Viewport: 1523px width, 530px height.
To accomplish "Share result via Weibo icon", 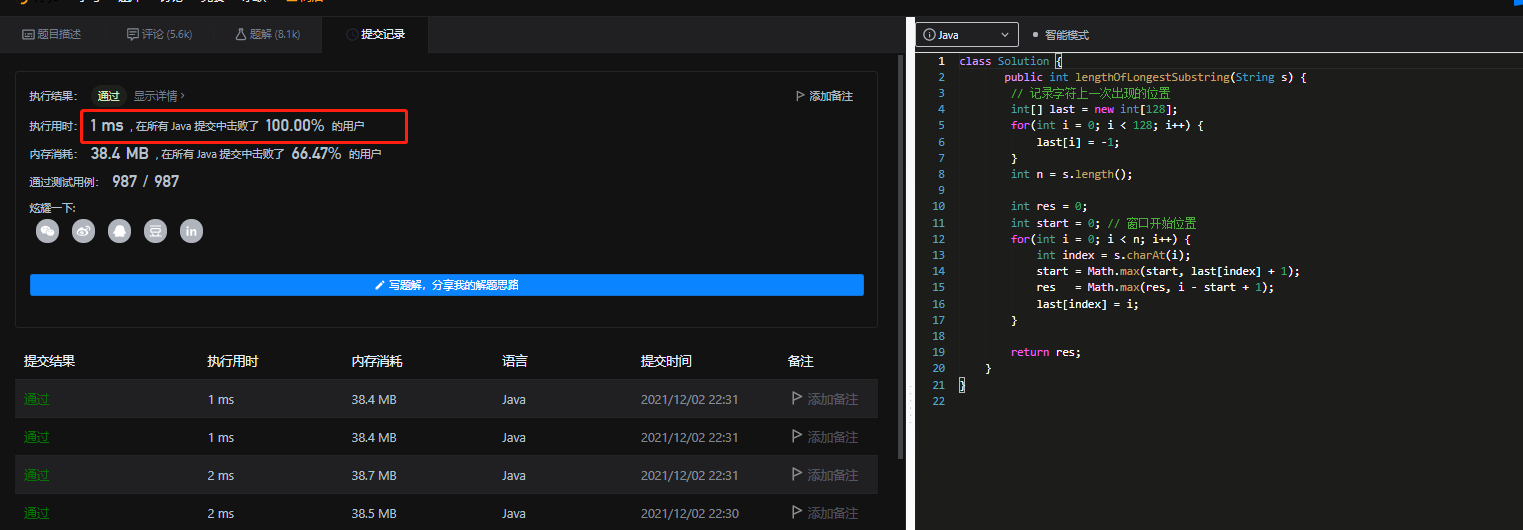I will [x=83, y=231].
